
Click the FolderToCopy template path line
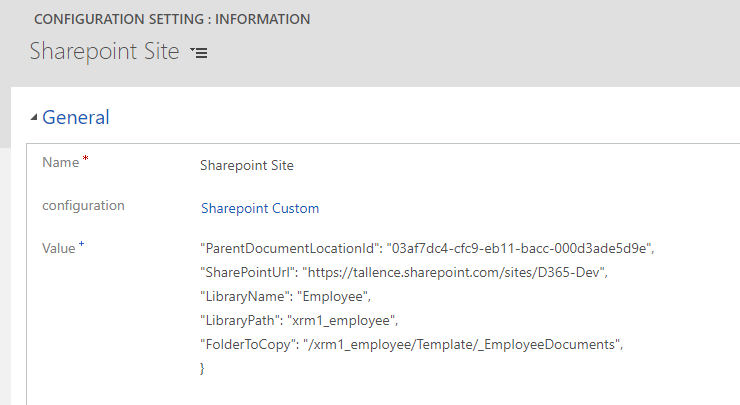[x=412, y=345]
